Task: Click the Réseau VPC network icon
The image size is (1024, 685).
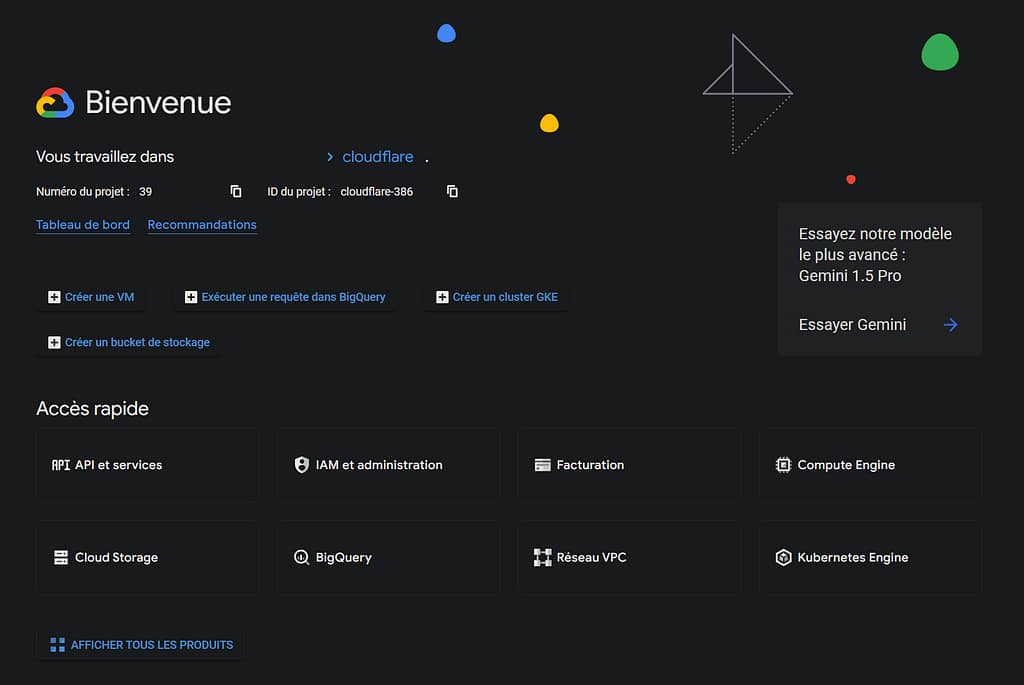Action: point(543,558)
